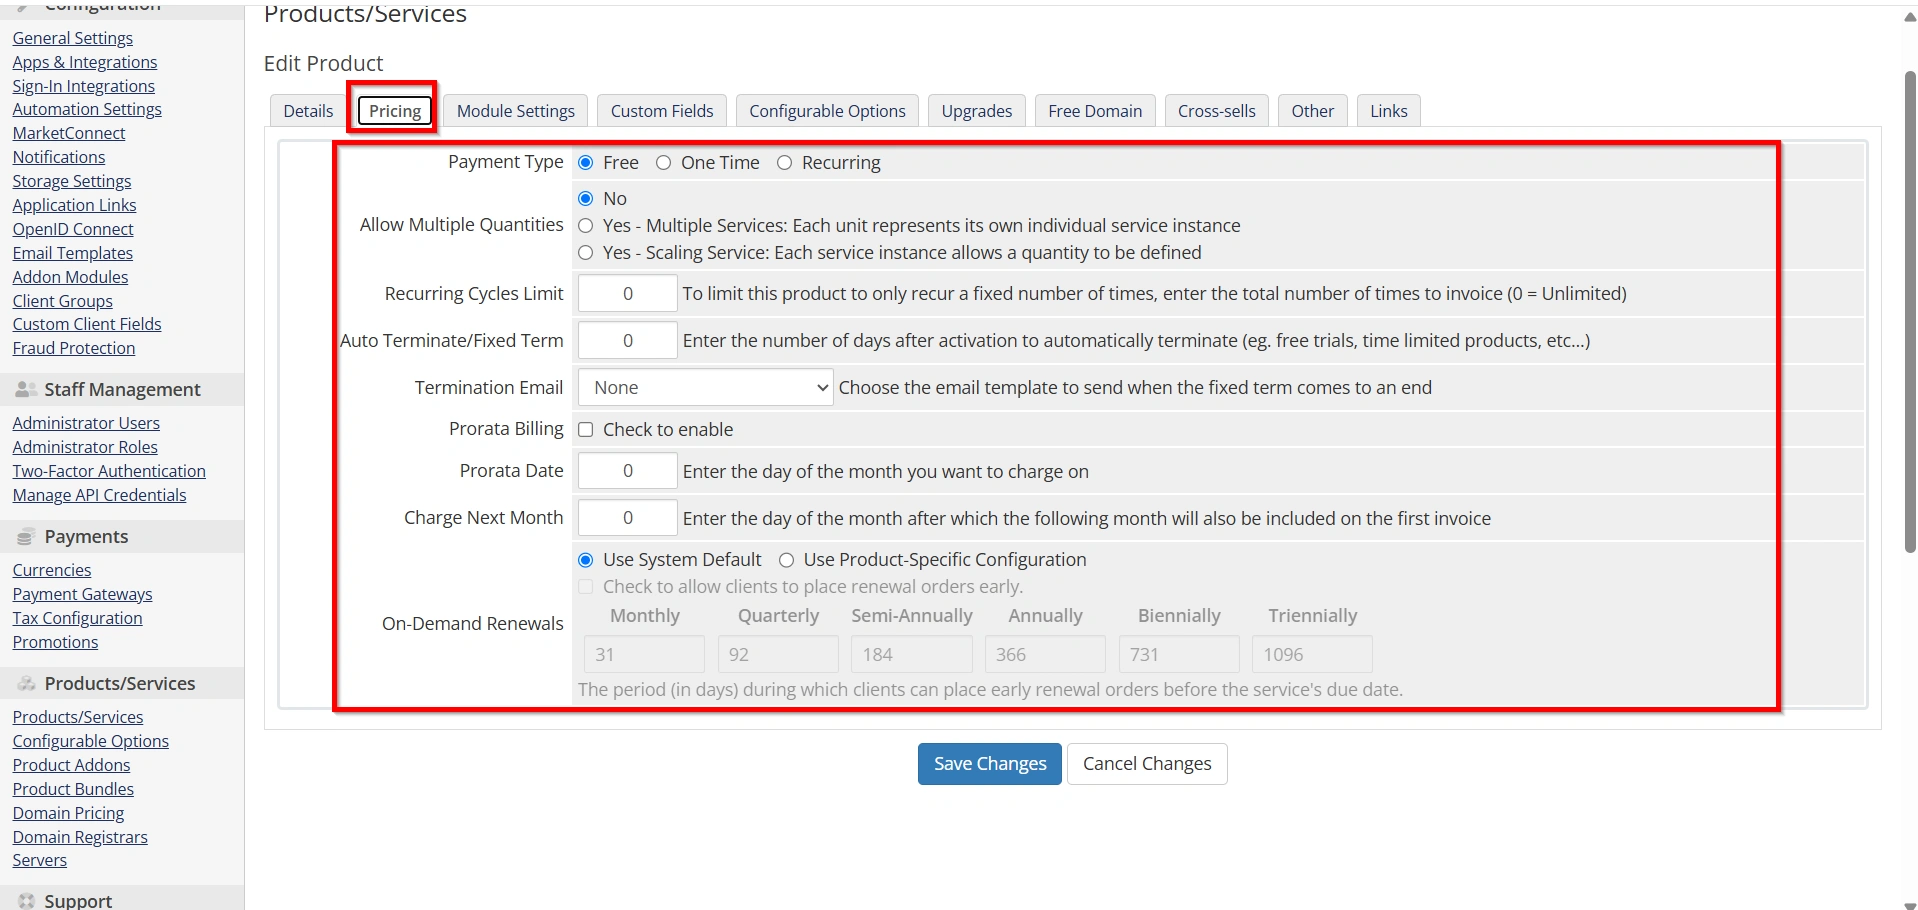Click the Save Changes button
The width and height of the screenshot is (1918, 910).
pos(990,764)
